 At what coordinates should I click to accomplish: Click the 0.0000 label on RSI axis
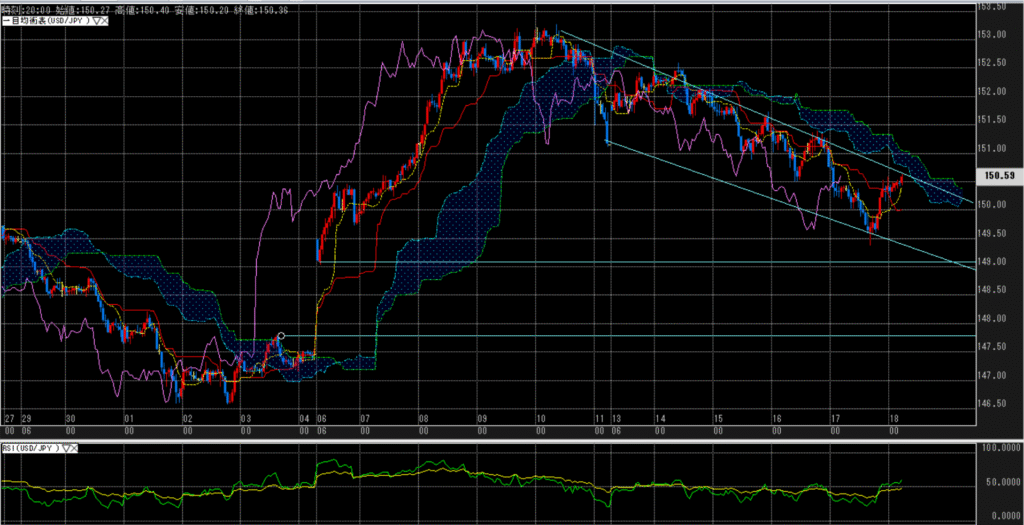1001,514
